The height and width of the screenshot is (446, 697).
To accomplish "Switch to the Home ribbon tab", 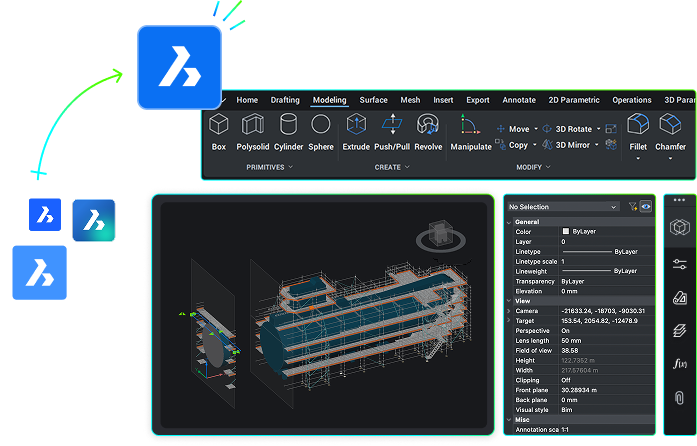I will tap(247, 100).
